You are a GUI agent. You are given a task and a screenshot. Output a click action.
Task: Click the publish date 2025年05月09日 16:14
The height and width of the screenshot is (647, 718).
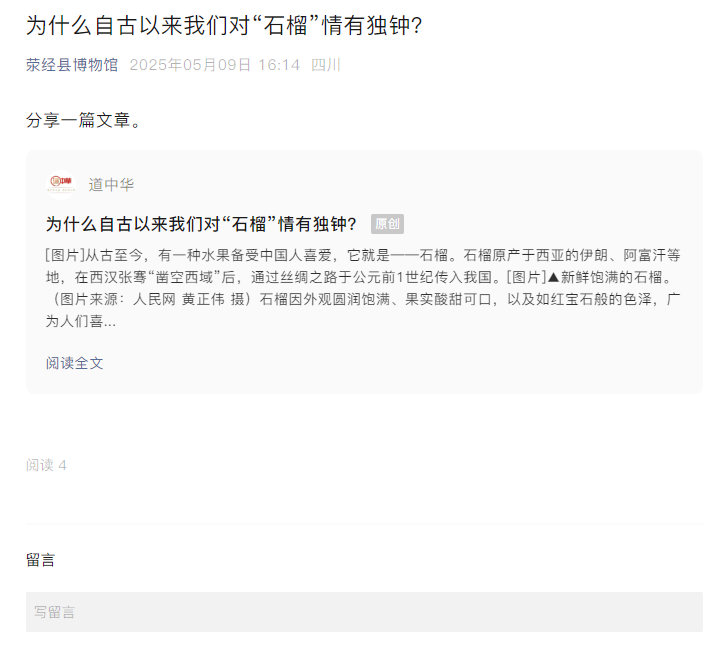214,65
